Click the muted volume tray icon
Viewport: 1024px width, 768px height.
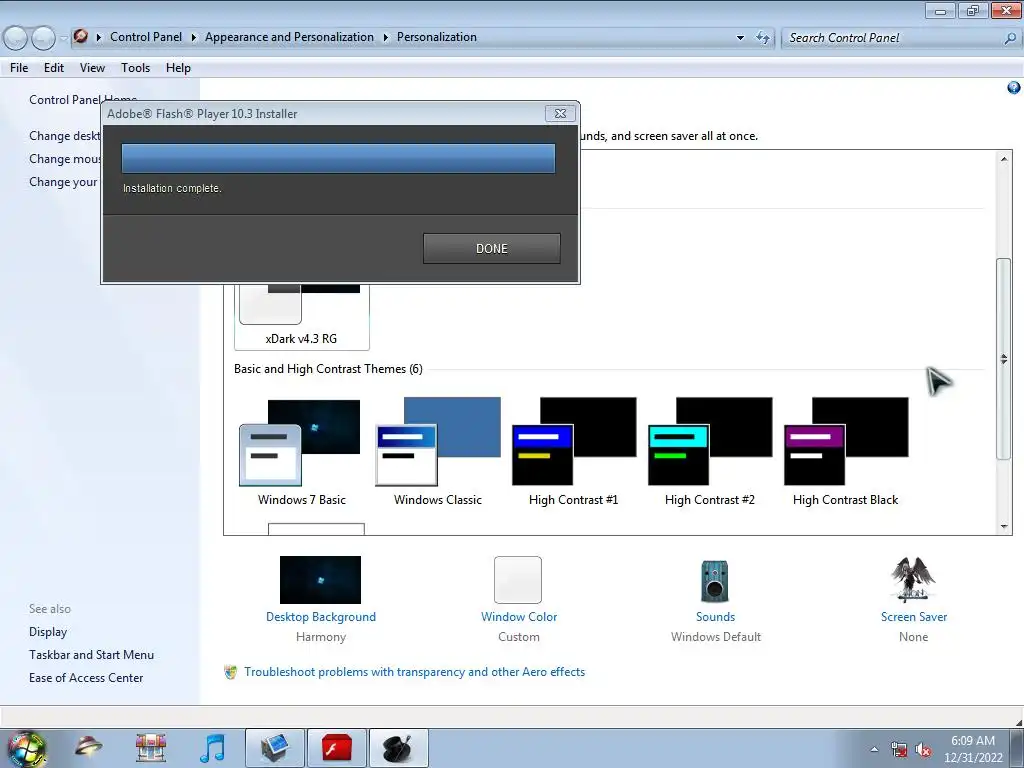click(x=923, y=749)
